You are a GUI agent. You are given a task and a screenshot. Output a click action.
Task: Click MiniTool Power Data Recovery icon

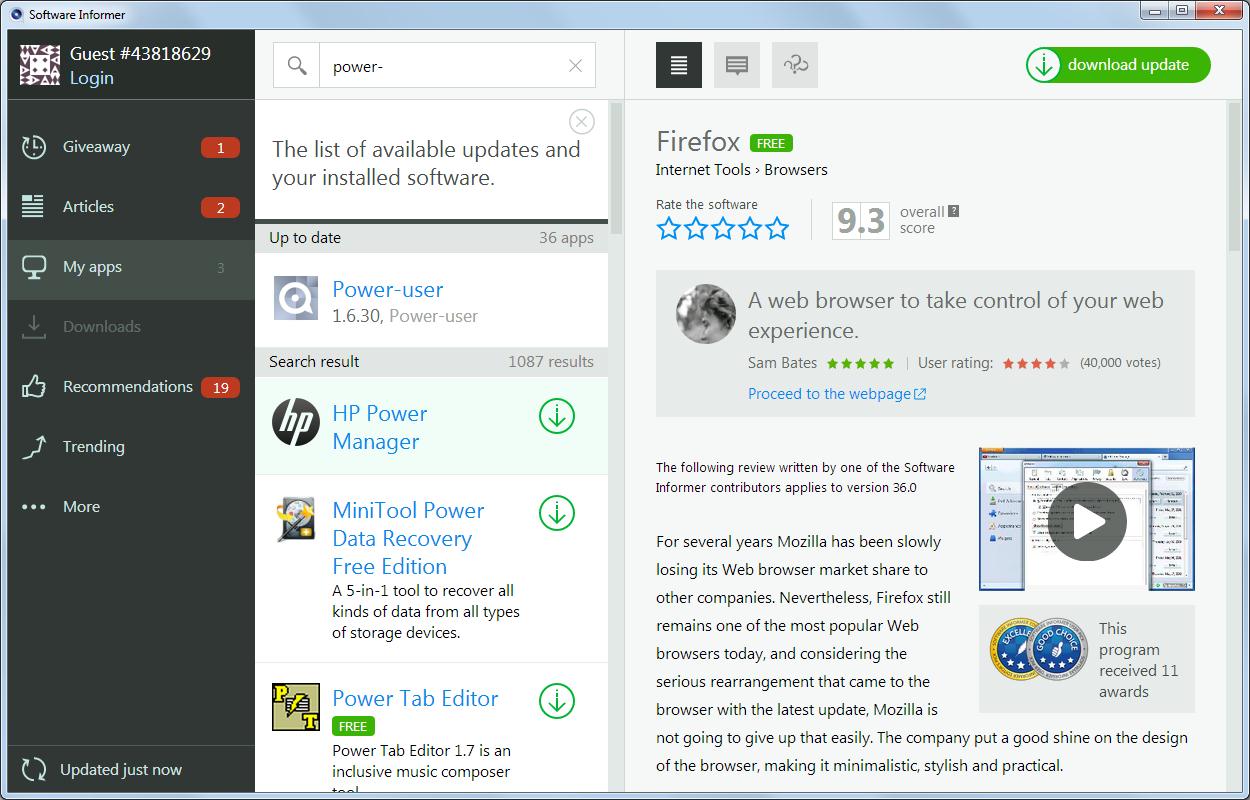click(296, 519)
